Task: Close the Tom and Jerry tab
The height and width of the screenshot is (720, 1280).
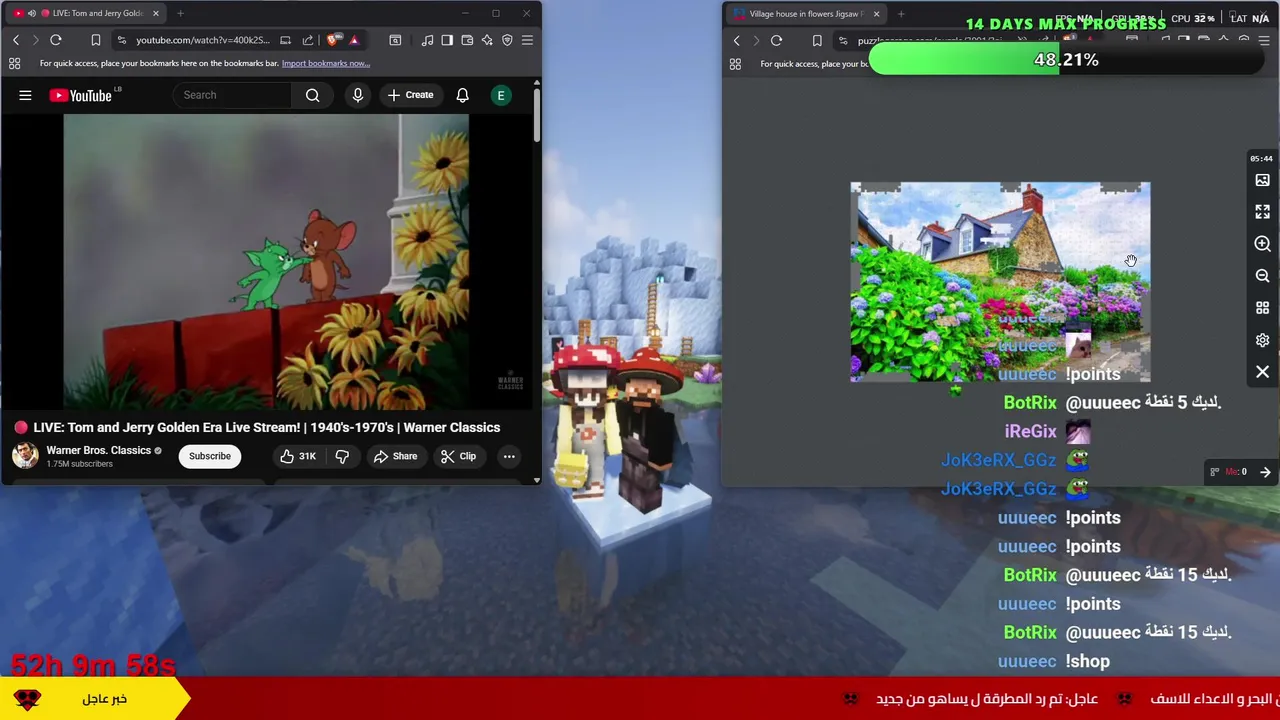Action: [x=155, y=13]
